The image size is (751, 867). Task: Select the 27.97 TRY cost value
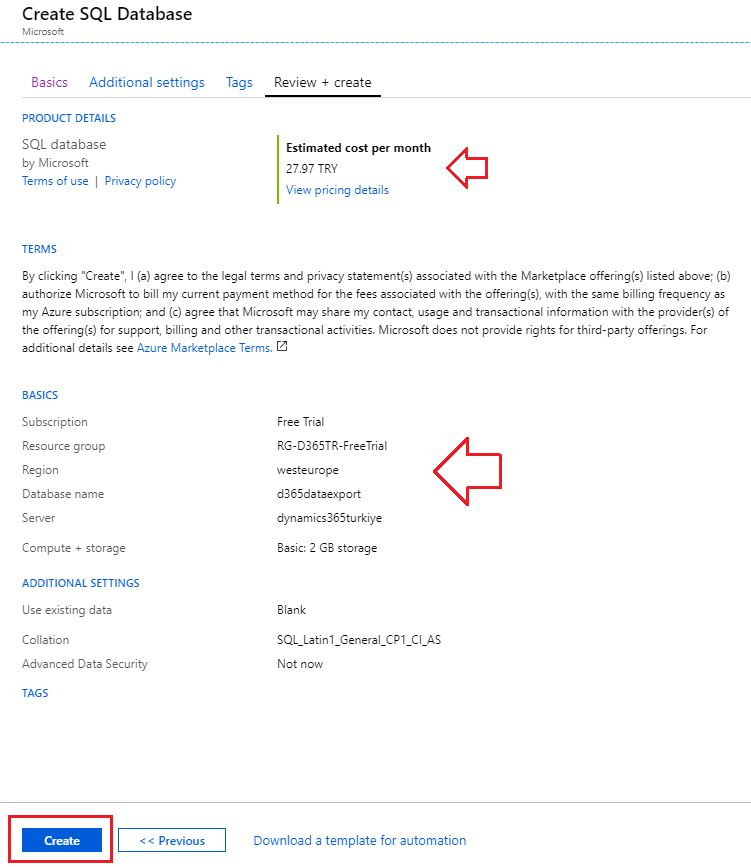[312, 169]
